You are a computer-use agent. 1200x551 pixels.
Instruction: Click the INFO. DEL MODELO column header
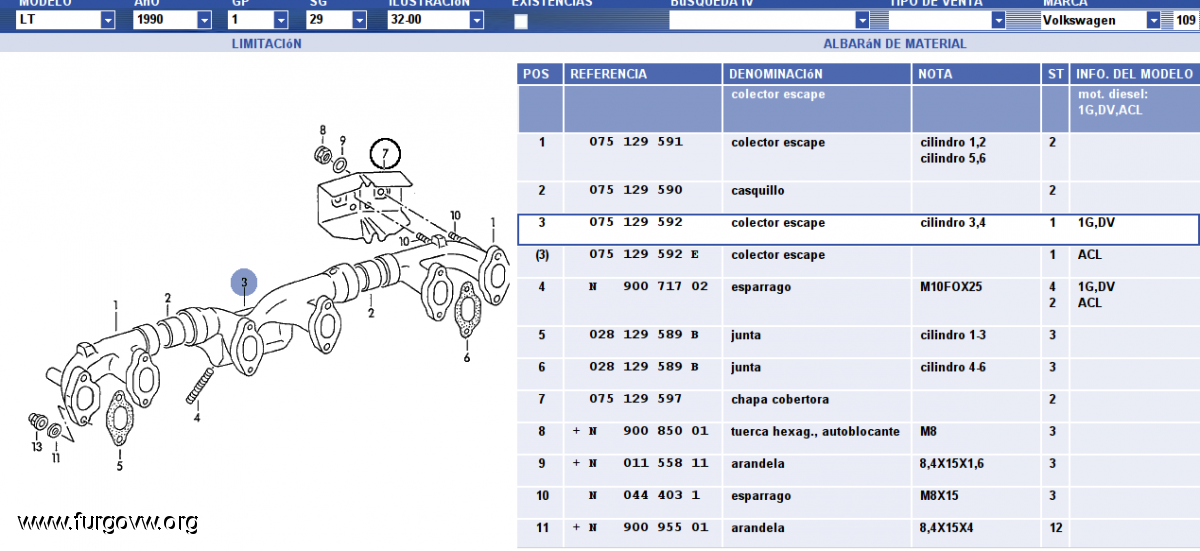[1135, 74]
